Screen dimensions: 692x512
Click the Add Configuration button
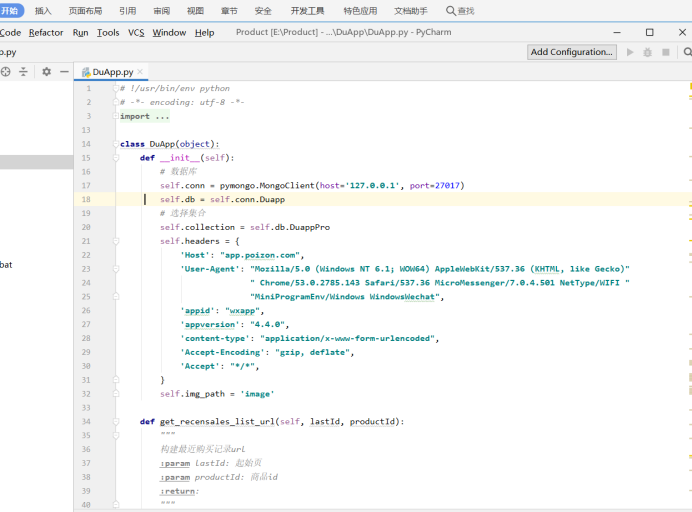tap(571, 52)
